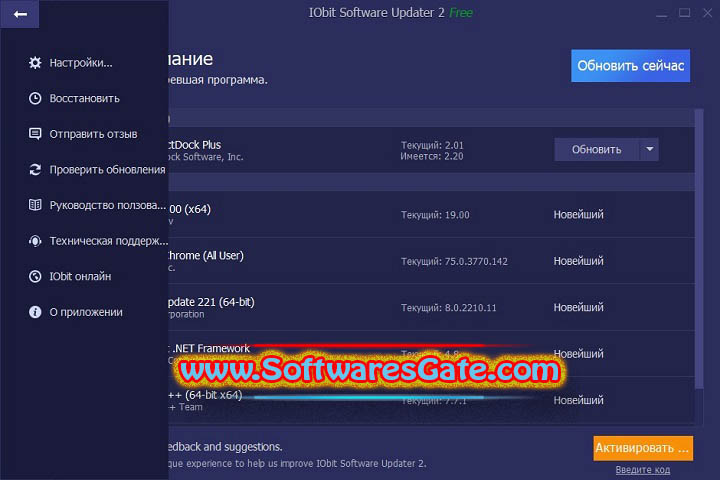720x480 pixels.
Task: Click Новейший status in the .NET Framework row
Action: coord(578,354)
